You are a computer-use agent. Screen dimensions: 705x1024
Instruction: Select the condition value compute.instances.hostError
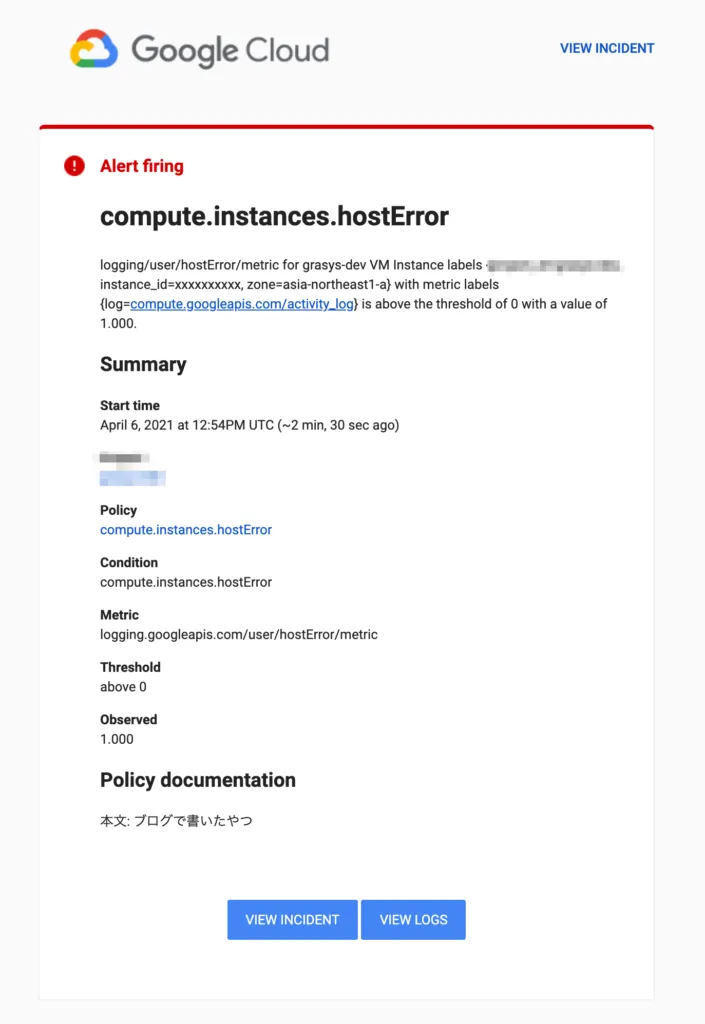(x=186, y=582)
